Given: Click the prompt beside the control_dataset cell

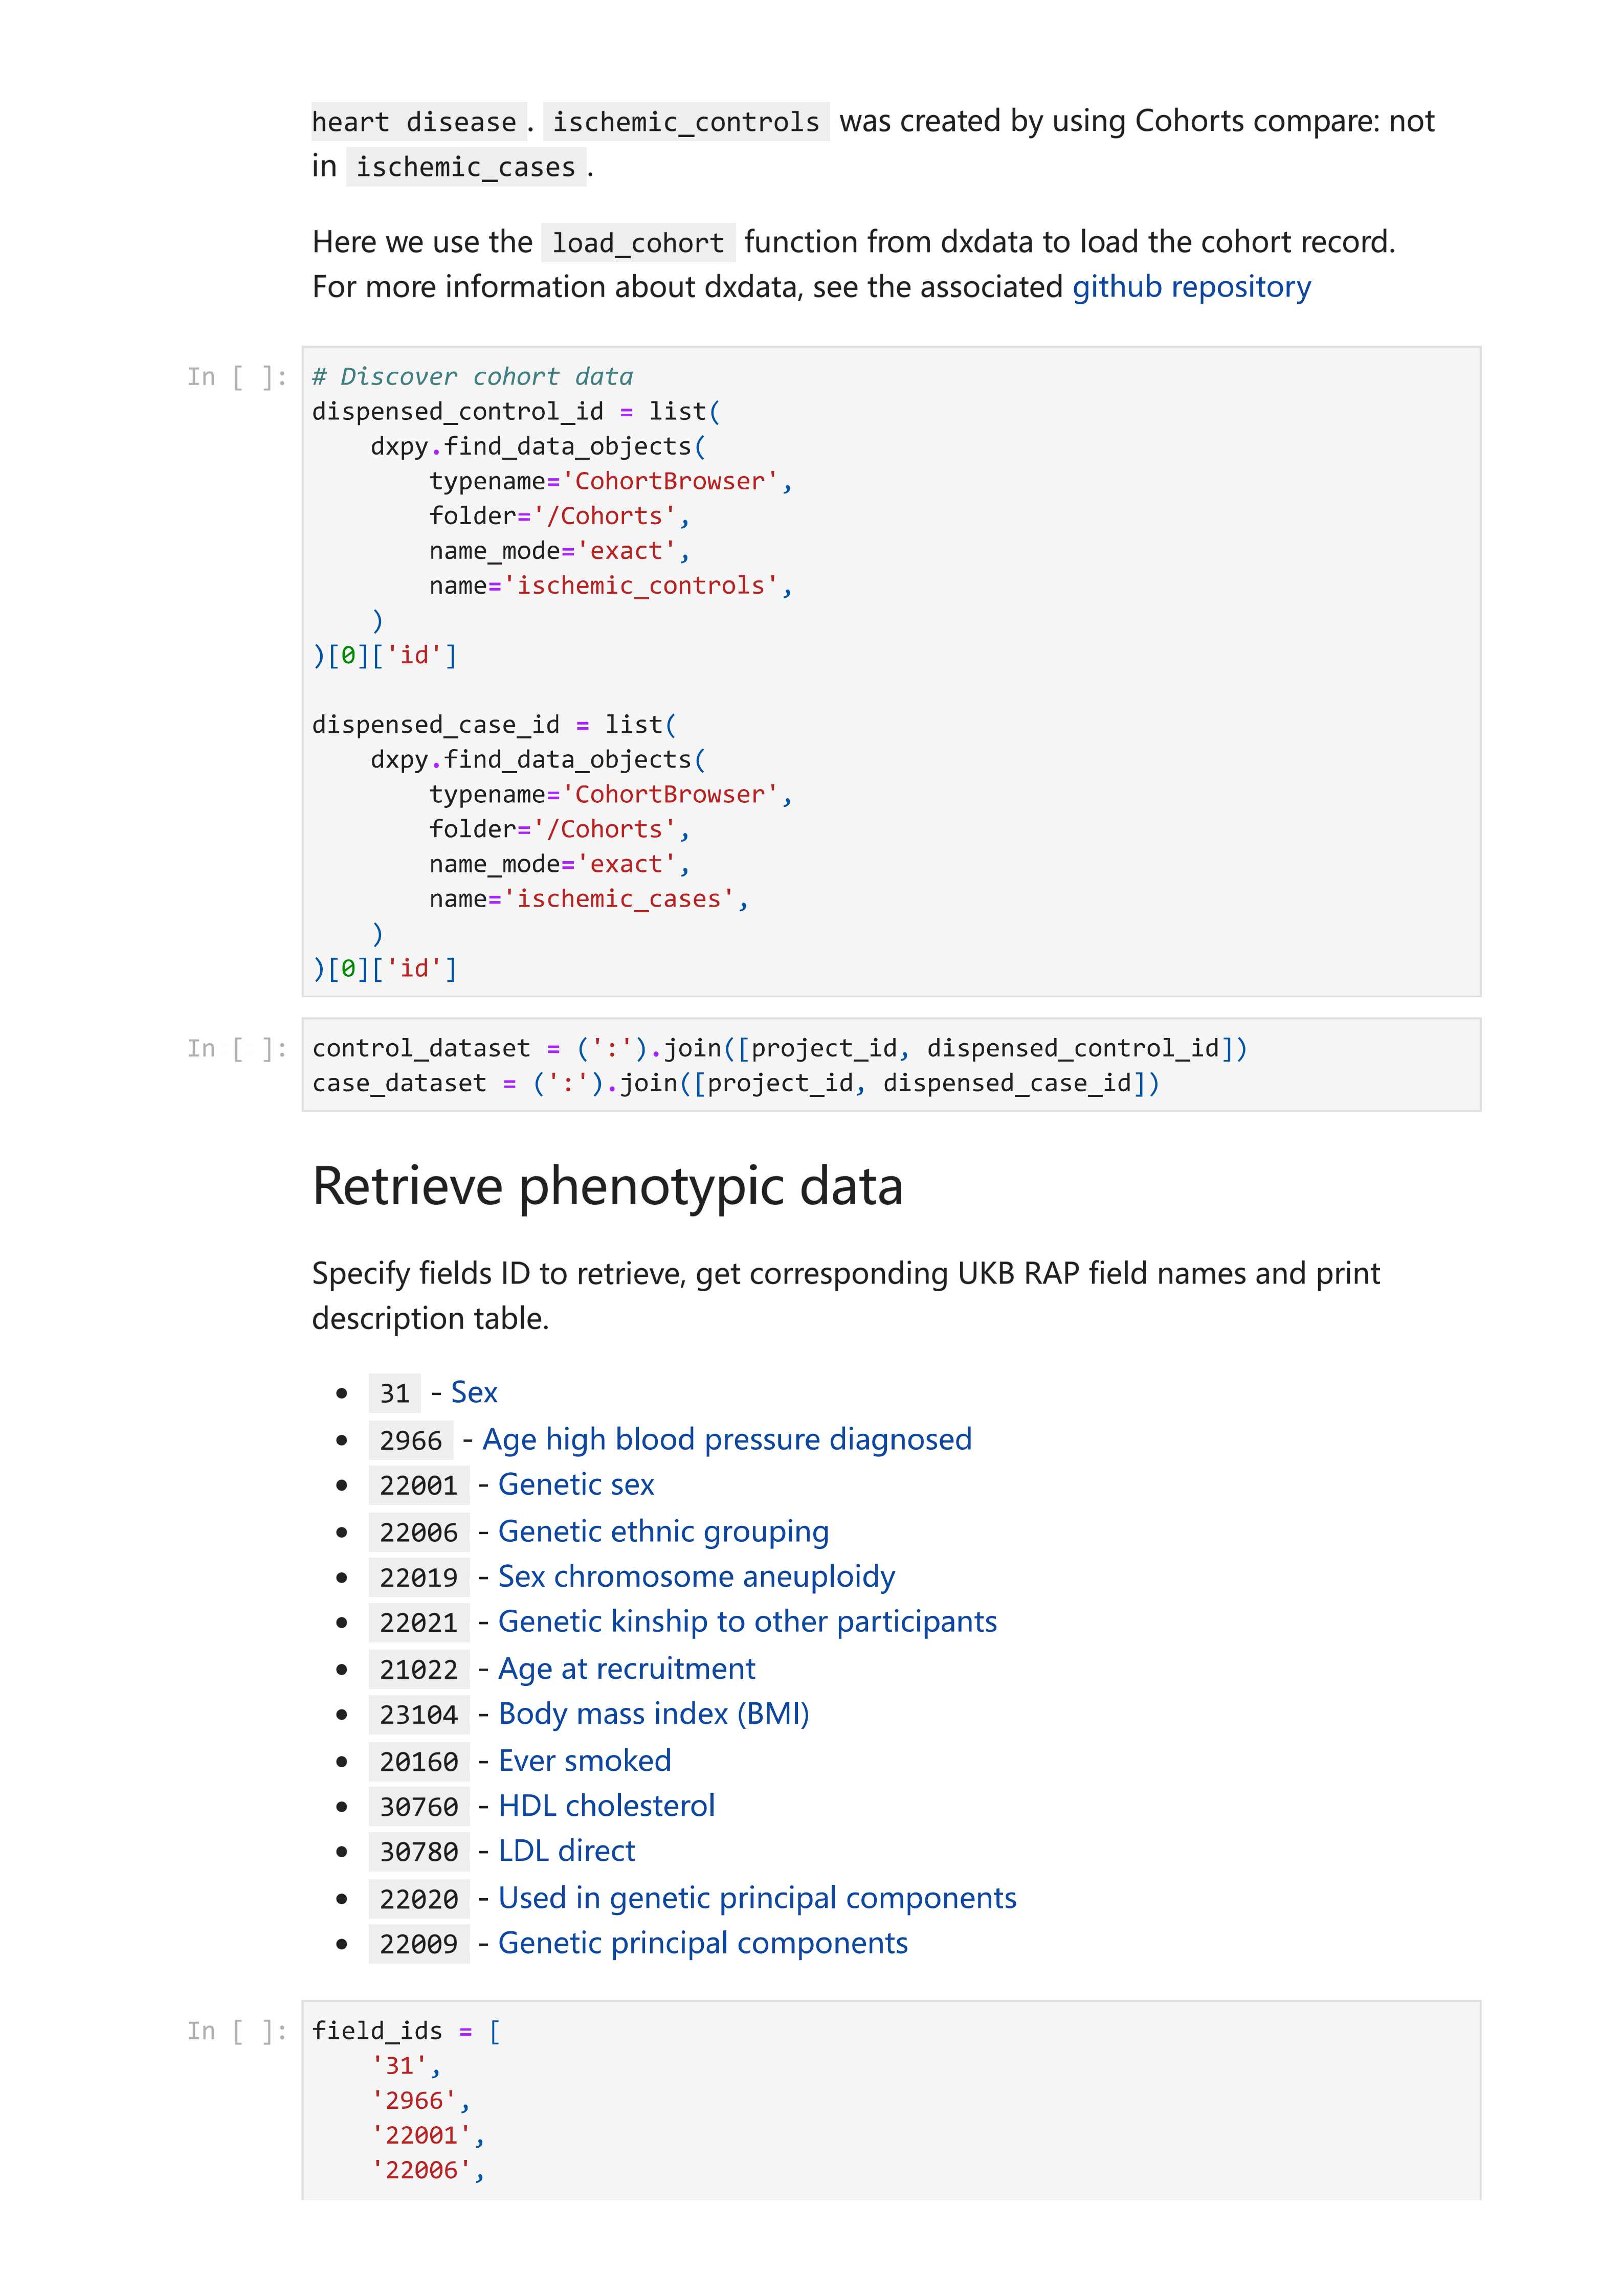Looking at the screenshot, I should 236,1049.
